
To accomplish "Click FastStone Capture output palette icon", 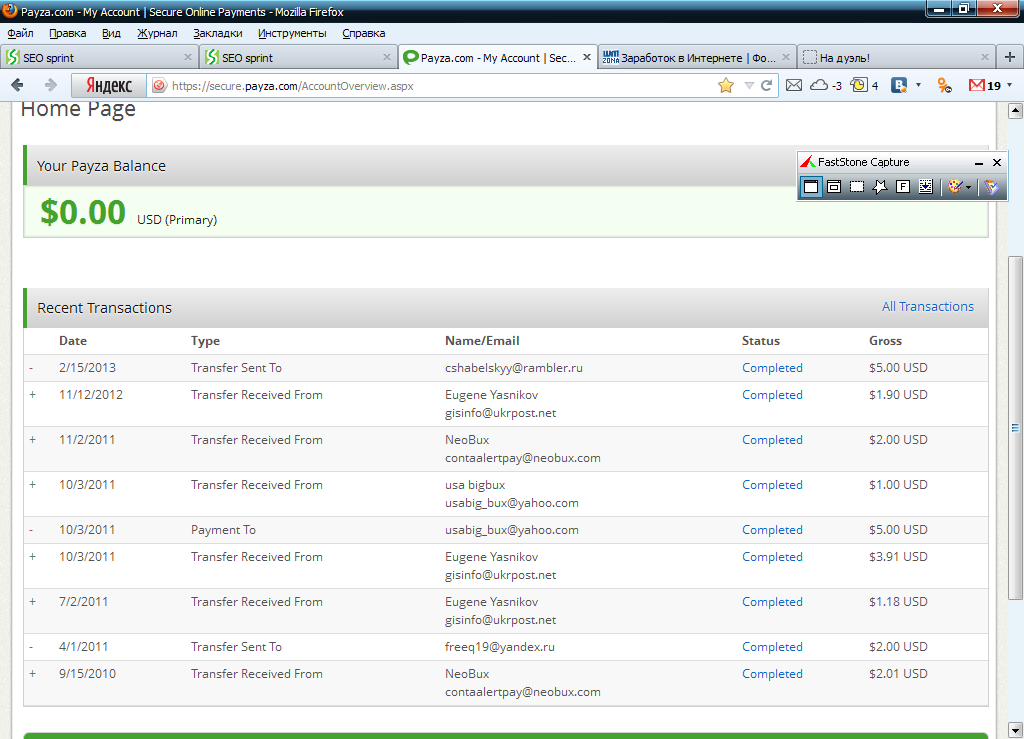I will coord(955,187).
